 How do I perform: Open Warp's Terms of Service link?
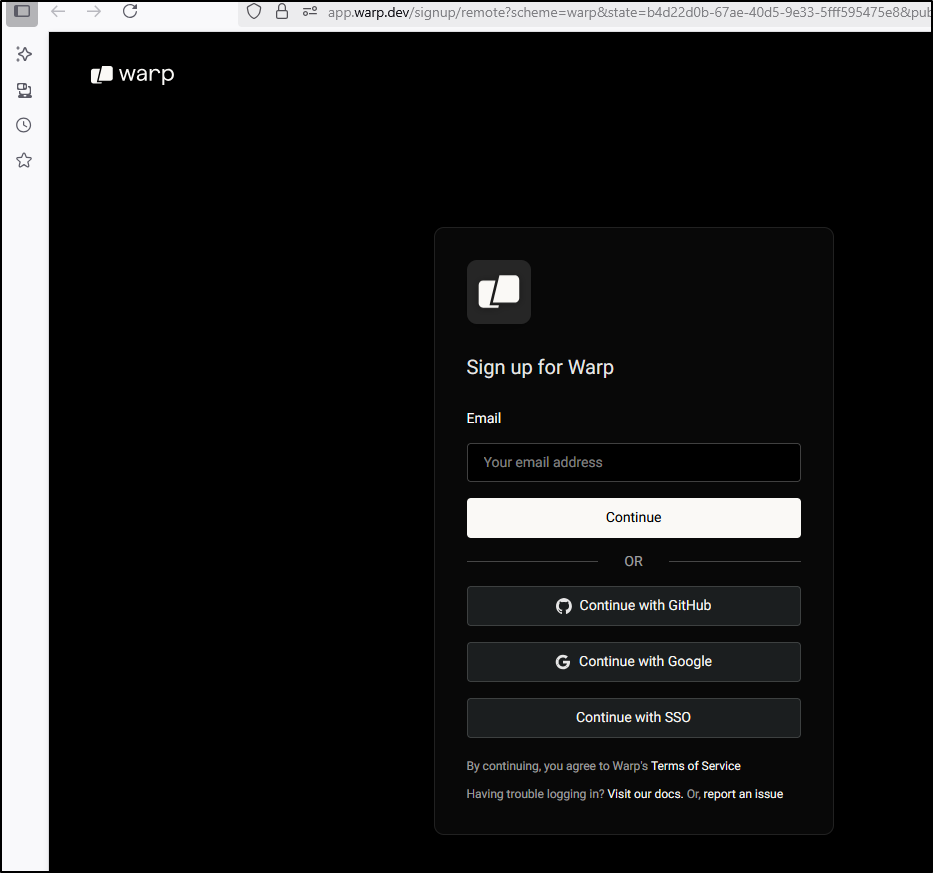tap(695, 765)
